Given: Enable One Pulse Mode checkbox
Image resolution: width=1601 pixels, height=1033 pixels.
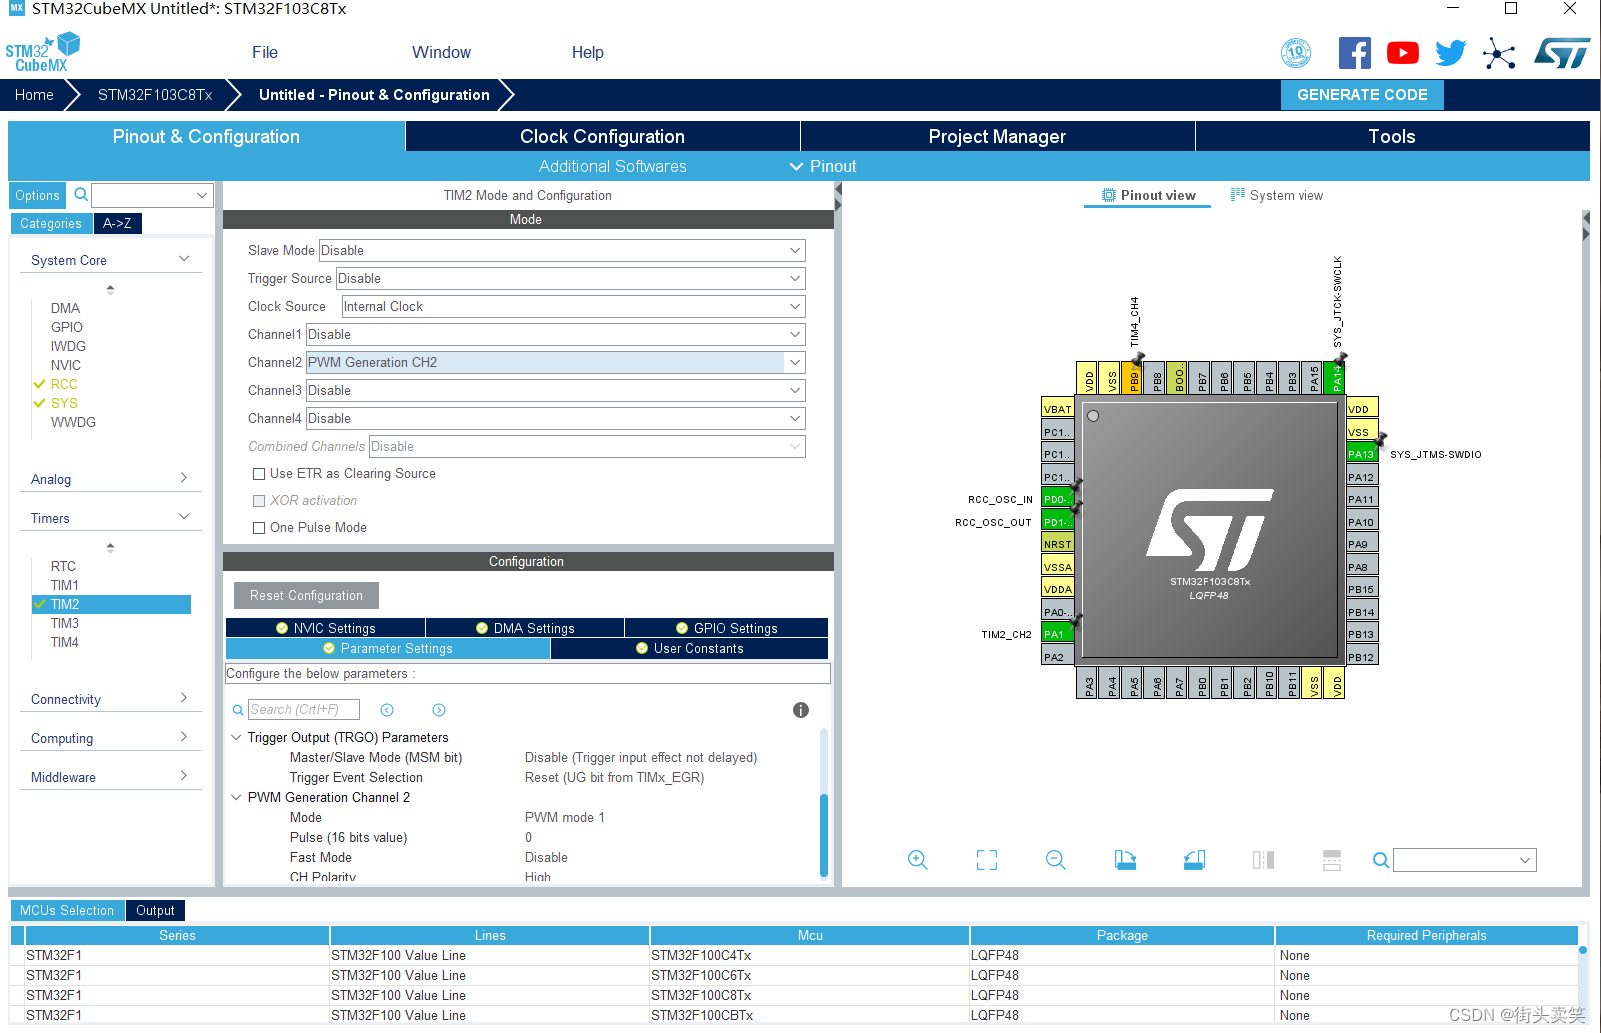Looking at the screenshot, I should coord(259,528).
